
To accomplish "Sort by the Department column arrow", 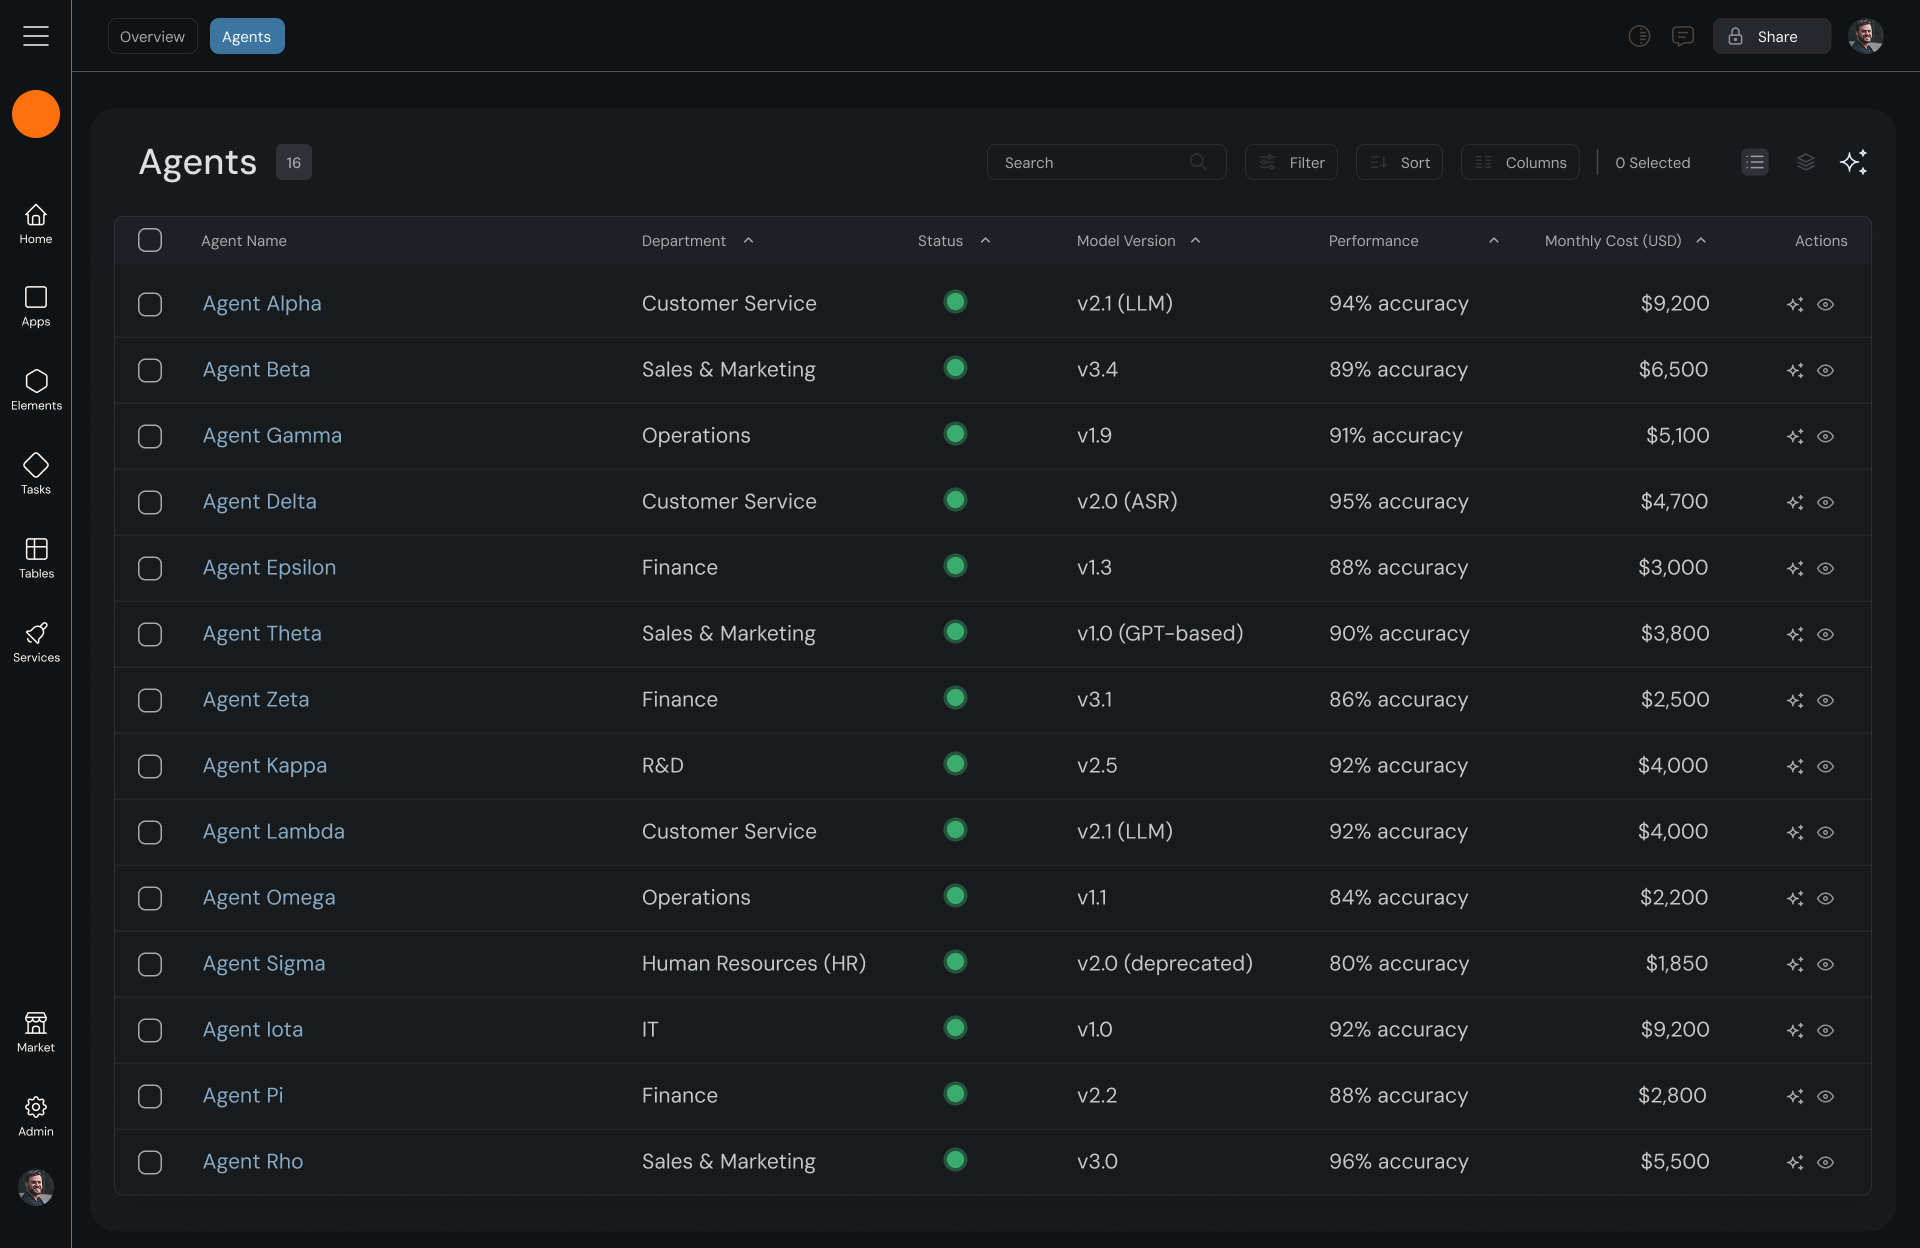I will [x=748, y=240].
